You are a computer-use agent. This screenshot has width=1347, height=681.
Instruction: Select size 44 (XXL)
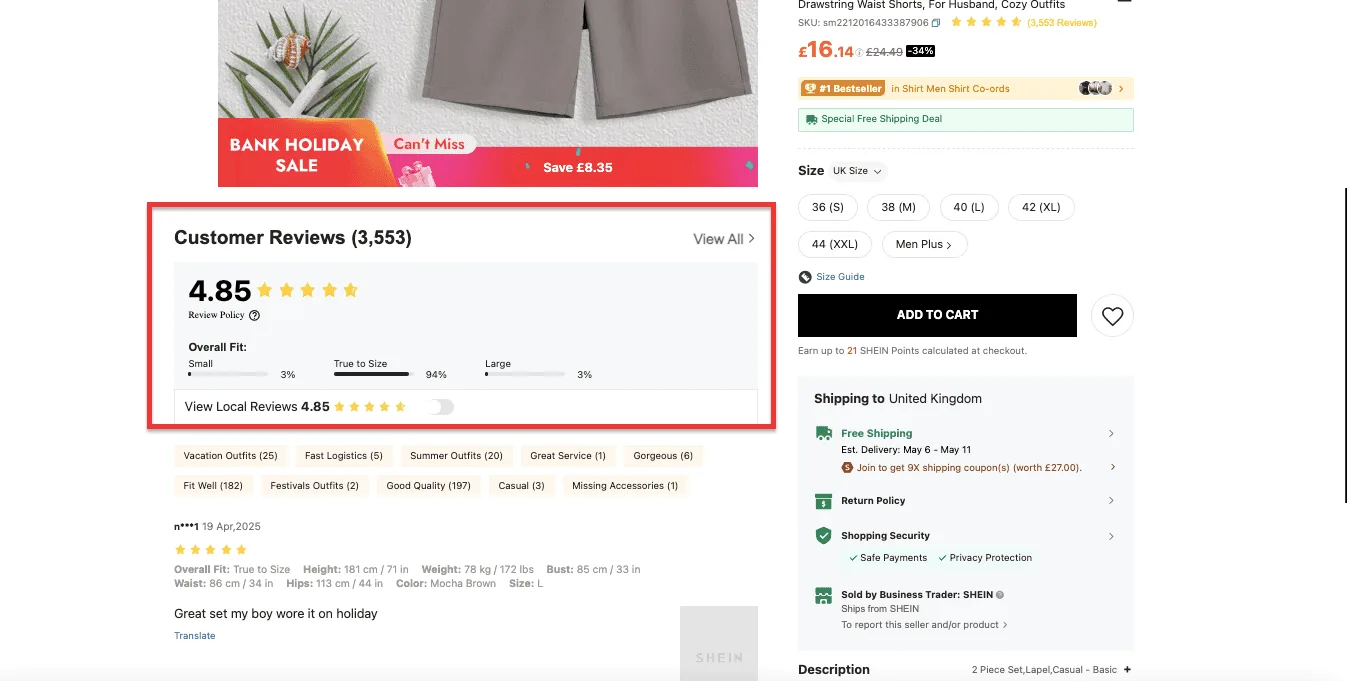tap(835, 244)
